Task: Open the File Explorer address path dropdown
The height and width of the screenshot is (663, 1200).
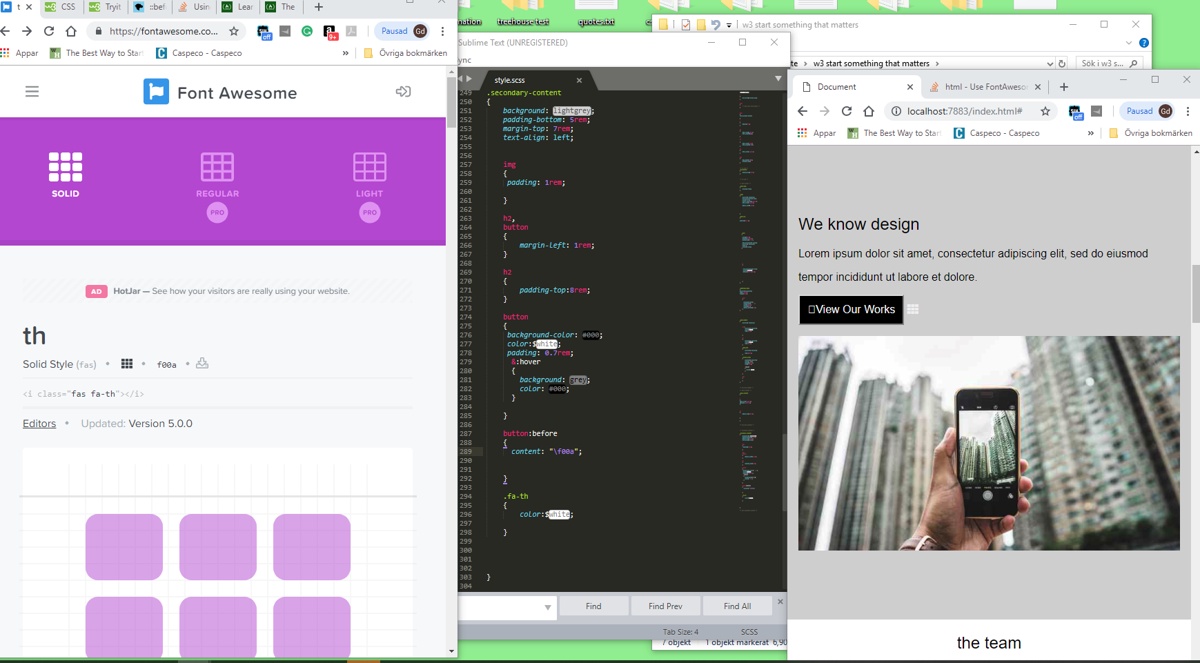Action: 1048,63
